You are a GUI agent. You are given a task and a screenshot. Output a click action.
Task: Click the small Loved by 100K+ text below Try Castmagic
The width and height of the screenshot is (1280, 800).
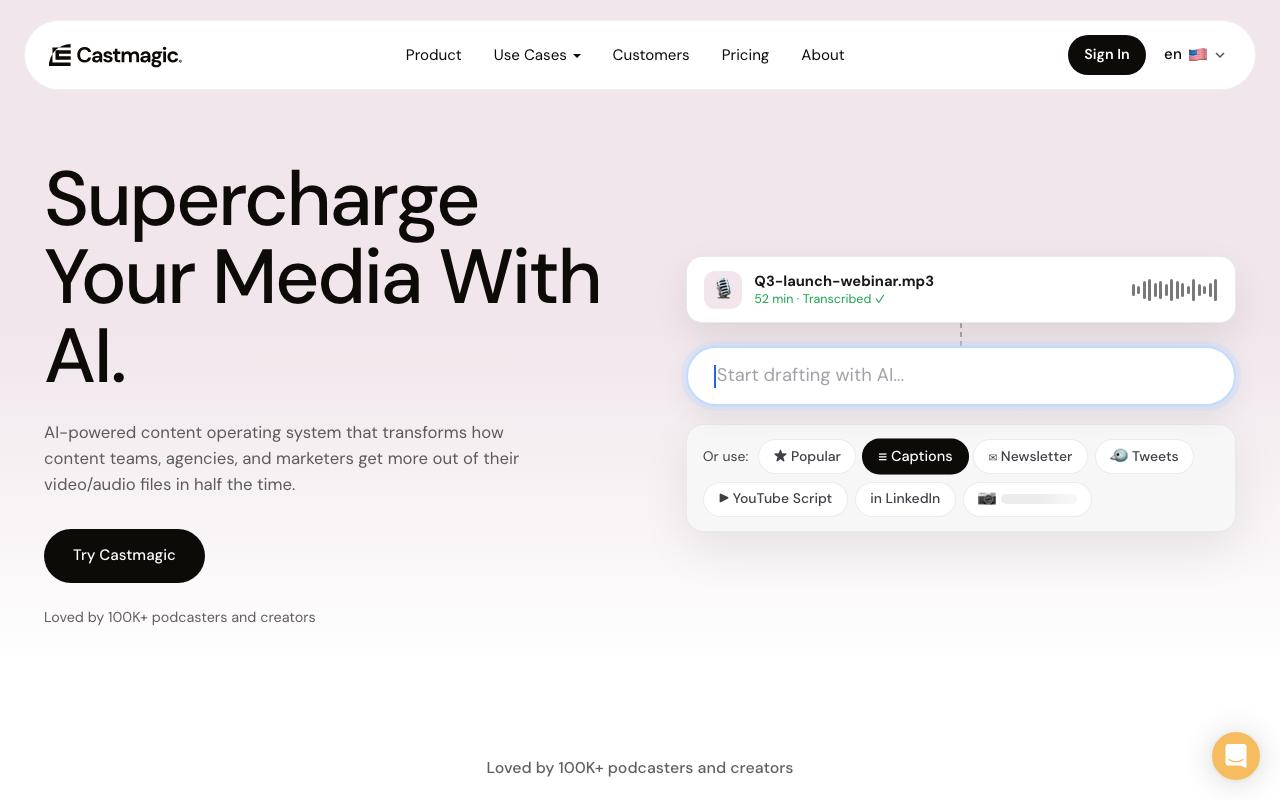[x=180, y=617]
